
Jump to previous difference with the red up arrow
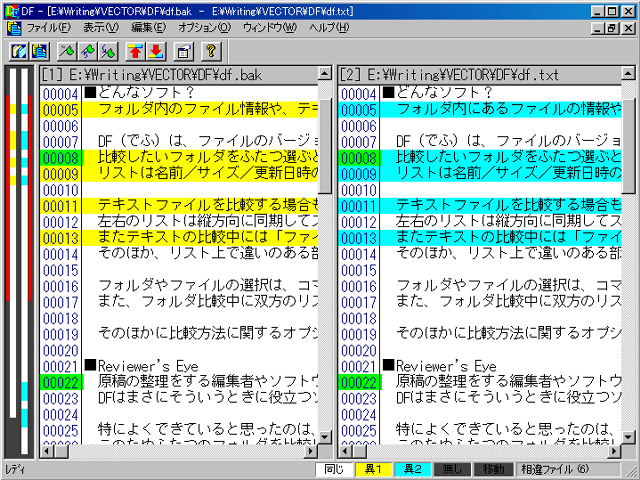tap(136, 51)
